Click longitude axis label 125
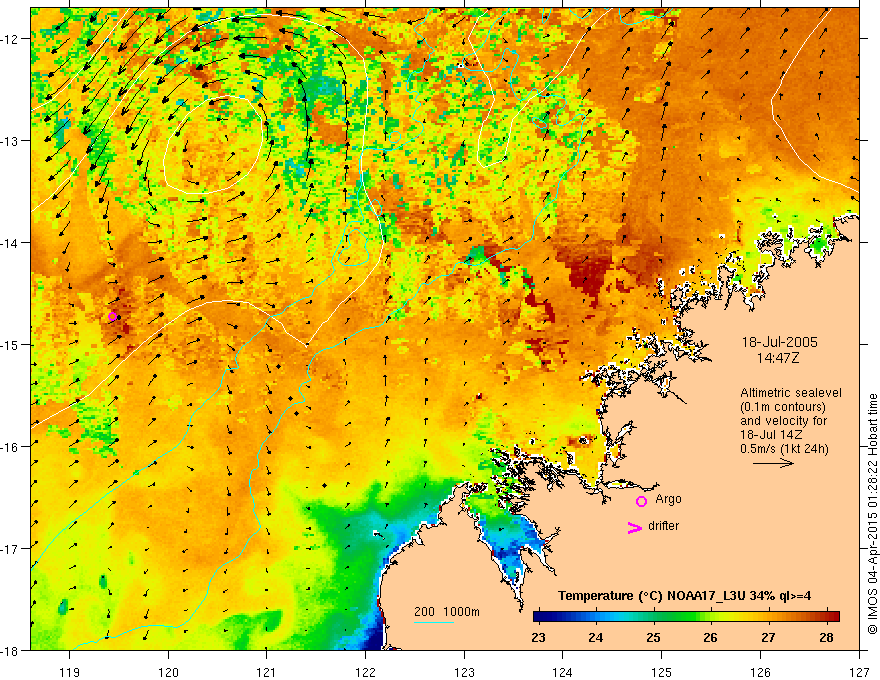Image resolution: width=880 pixels, height=680 pixels. tap(662, 672)
